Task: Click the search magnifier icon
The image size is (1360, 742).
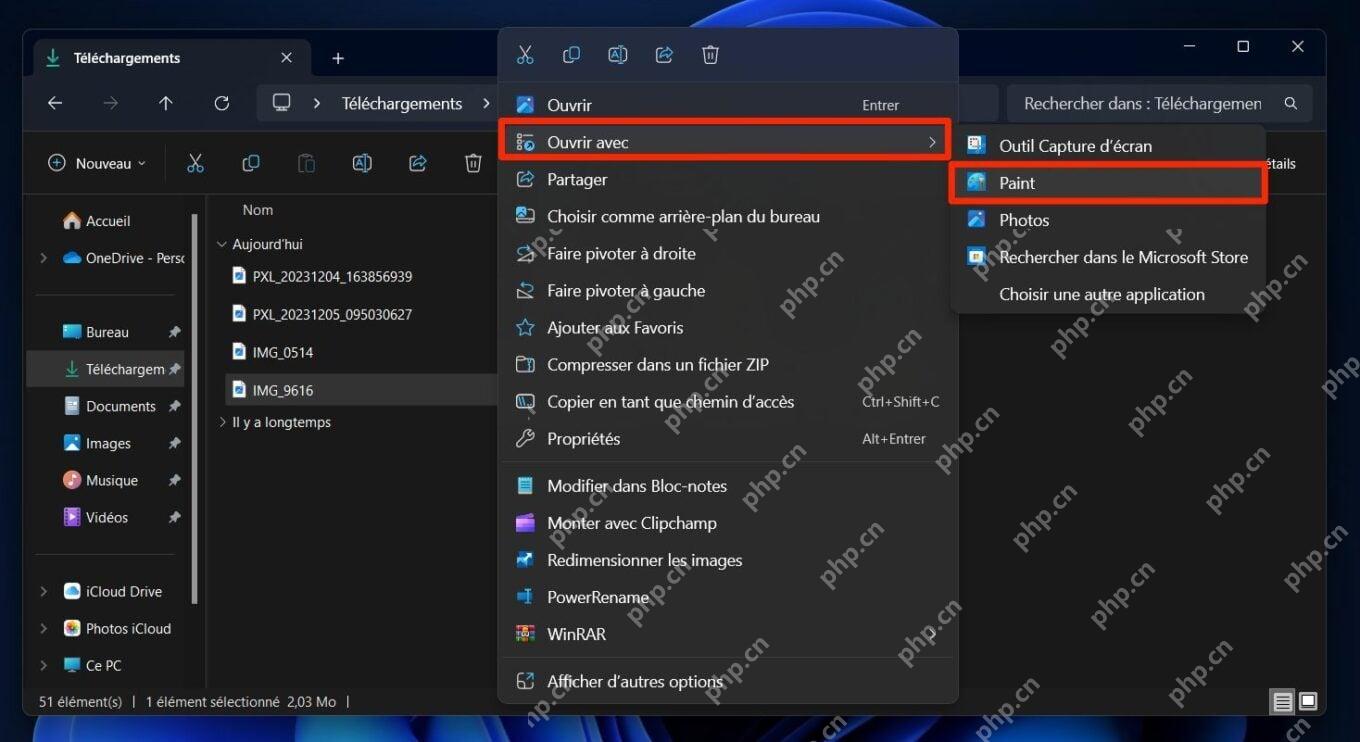Action: (1291, 103)
